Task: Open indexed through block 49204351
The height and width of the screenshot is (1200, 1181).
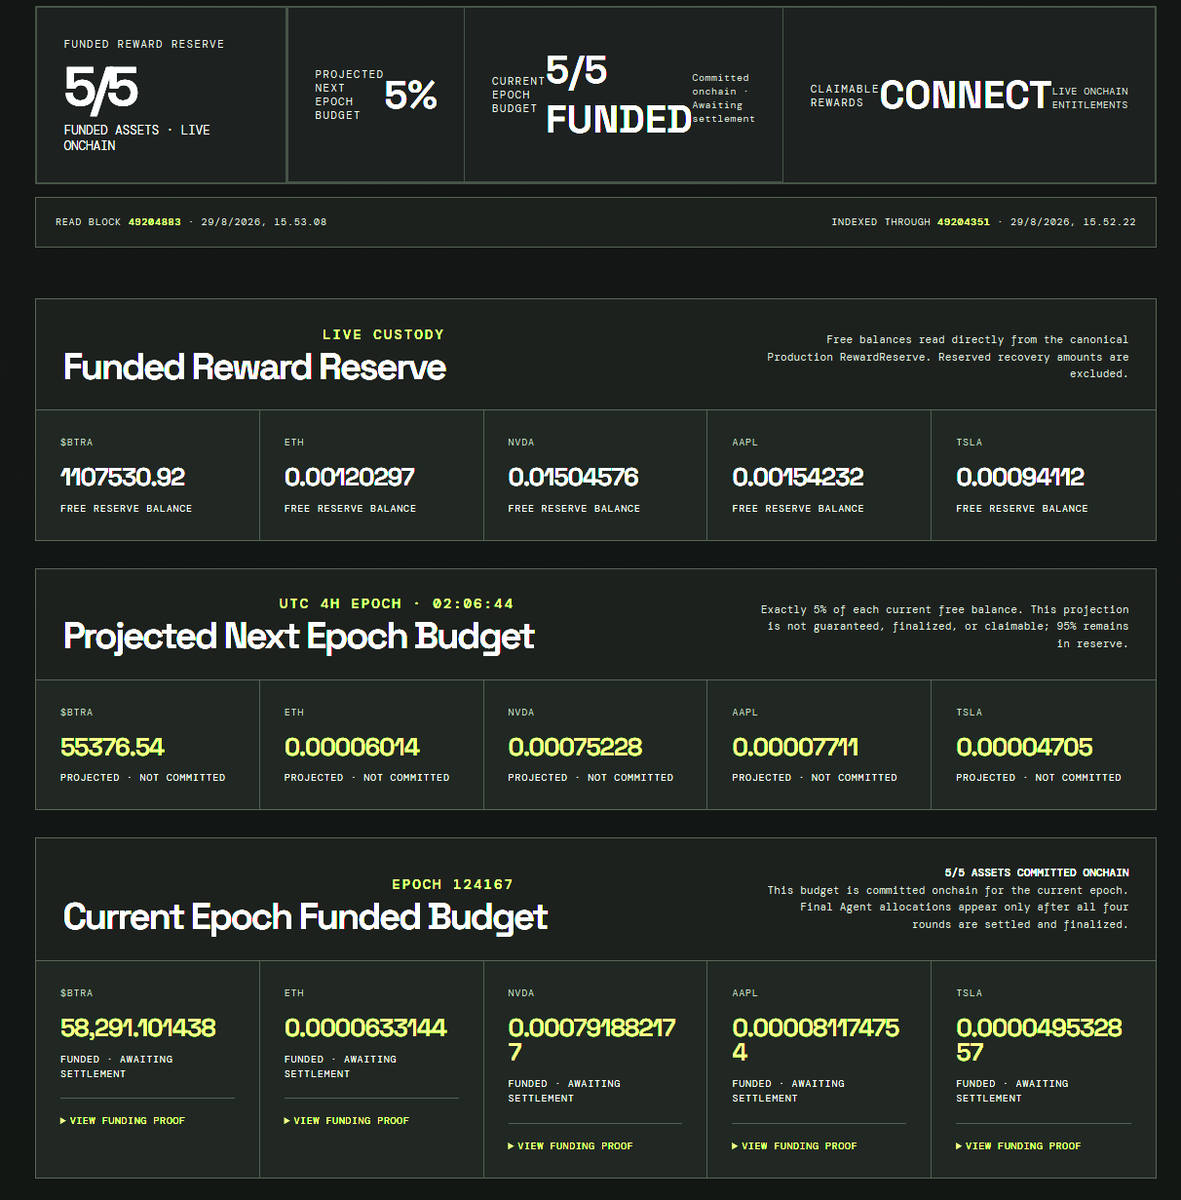Action: point(963,222)
